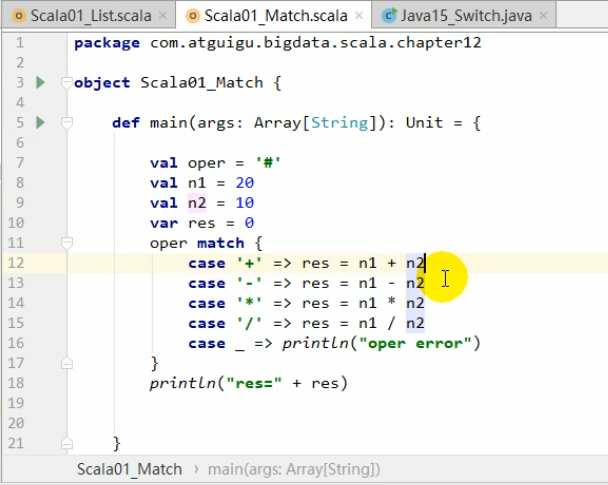Close the Java15_Switch.java tab
The image size is (608, 485).
click(544, 16)
